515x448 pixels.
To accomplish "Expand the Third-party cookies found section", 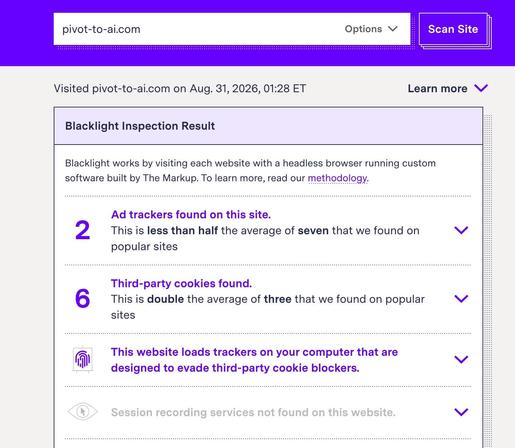I will click(x=461, y=299).
